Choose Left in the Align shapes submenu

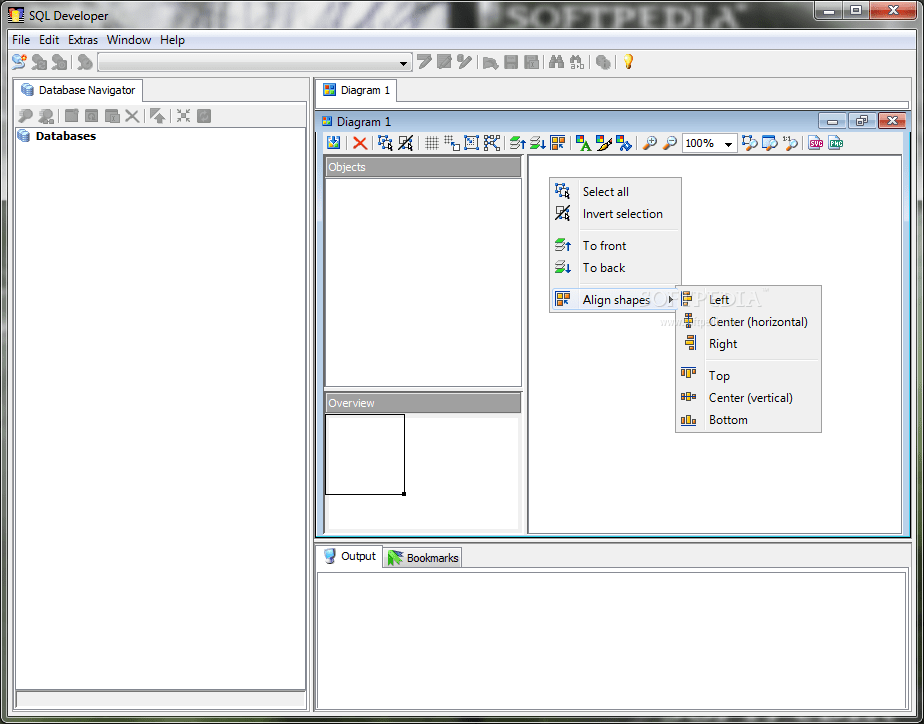[748, 299]
